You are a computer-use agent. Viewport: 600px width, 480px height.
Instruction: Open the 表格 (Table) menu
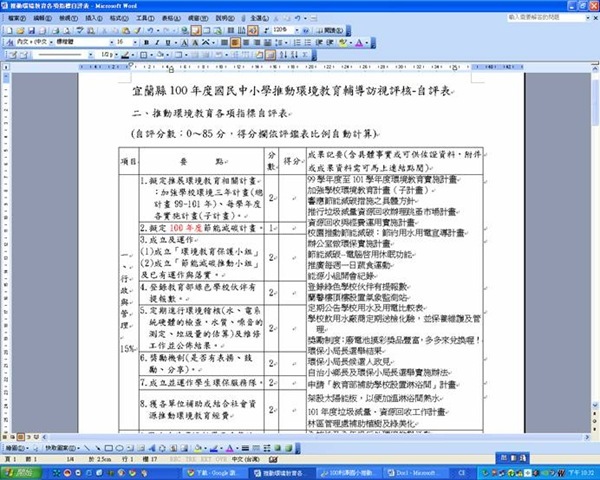171,18
